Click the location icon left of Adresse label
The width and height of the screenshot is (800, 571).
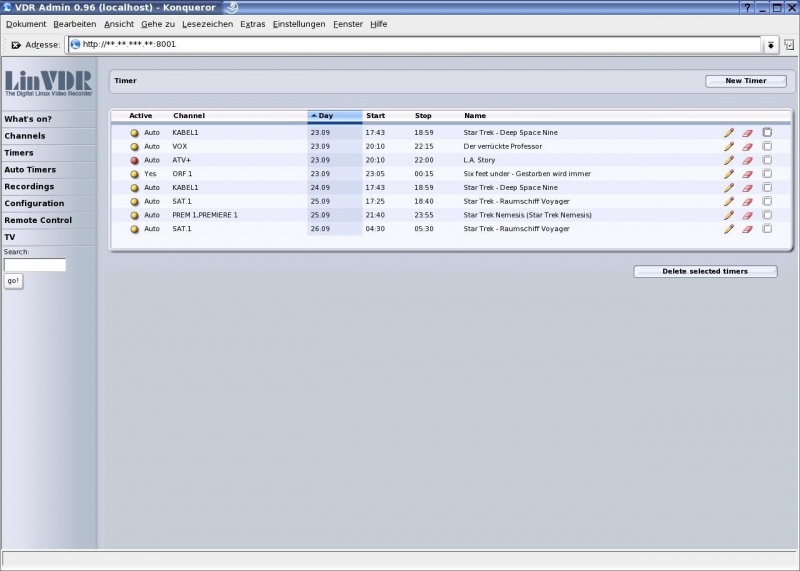[15, 45]
